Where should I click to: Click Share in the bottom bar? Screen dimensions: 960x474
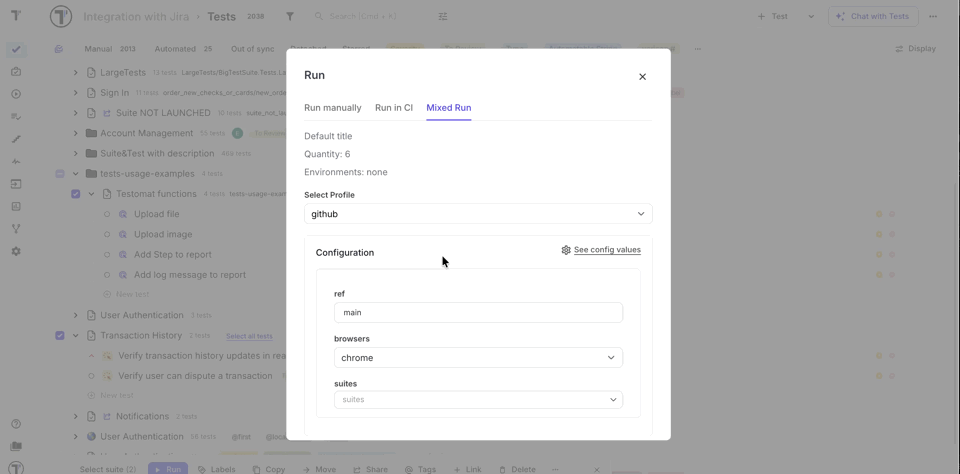370,469
